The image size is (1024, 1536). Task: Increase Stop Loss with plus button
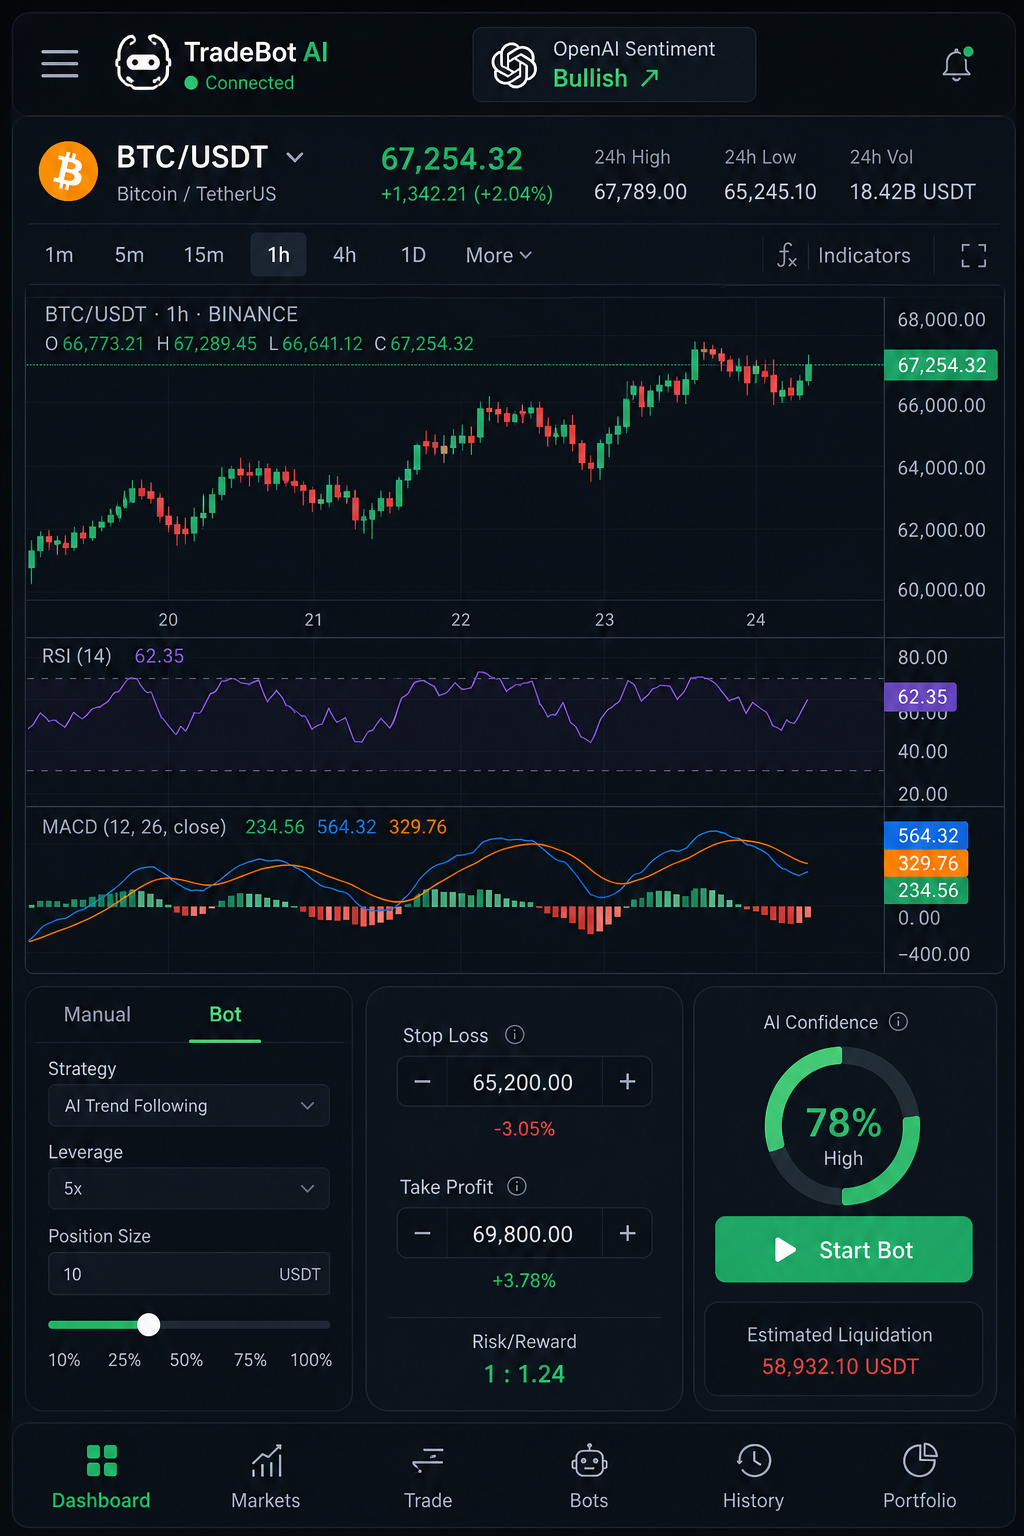click(627, 1082)
